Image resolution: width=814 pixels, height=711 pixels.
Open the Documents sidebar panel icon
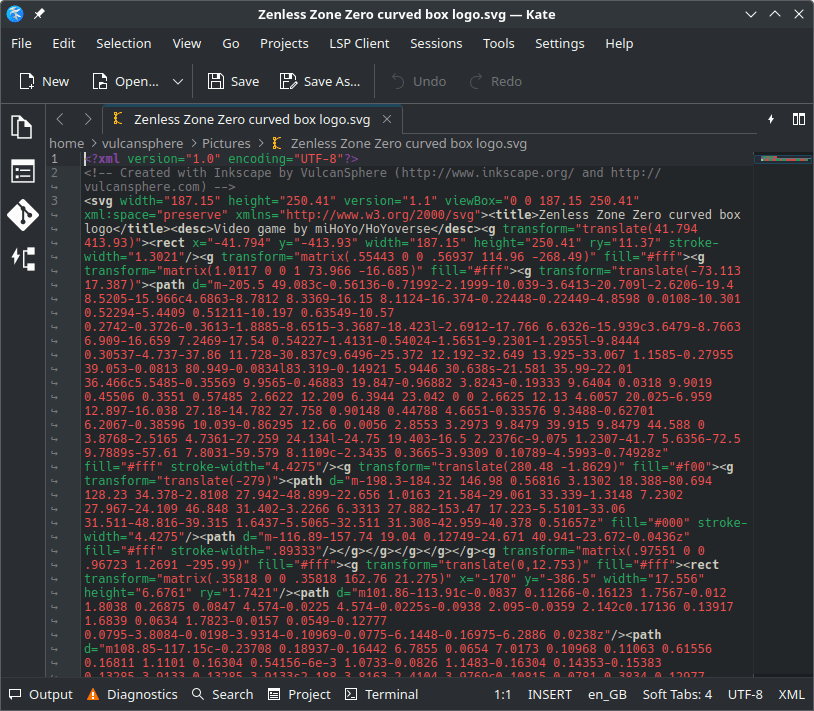point(21,127)
